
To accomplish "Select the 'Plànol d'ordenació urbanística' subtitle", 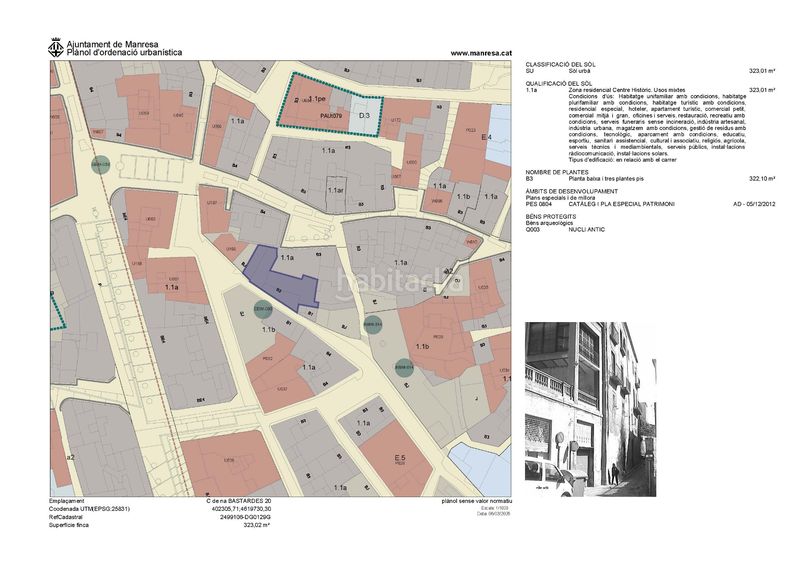I will (124, 52).
